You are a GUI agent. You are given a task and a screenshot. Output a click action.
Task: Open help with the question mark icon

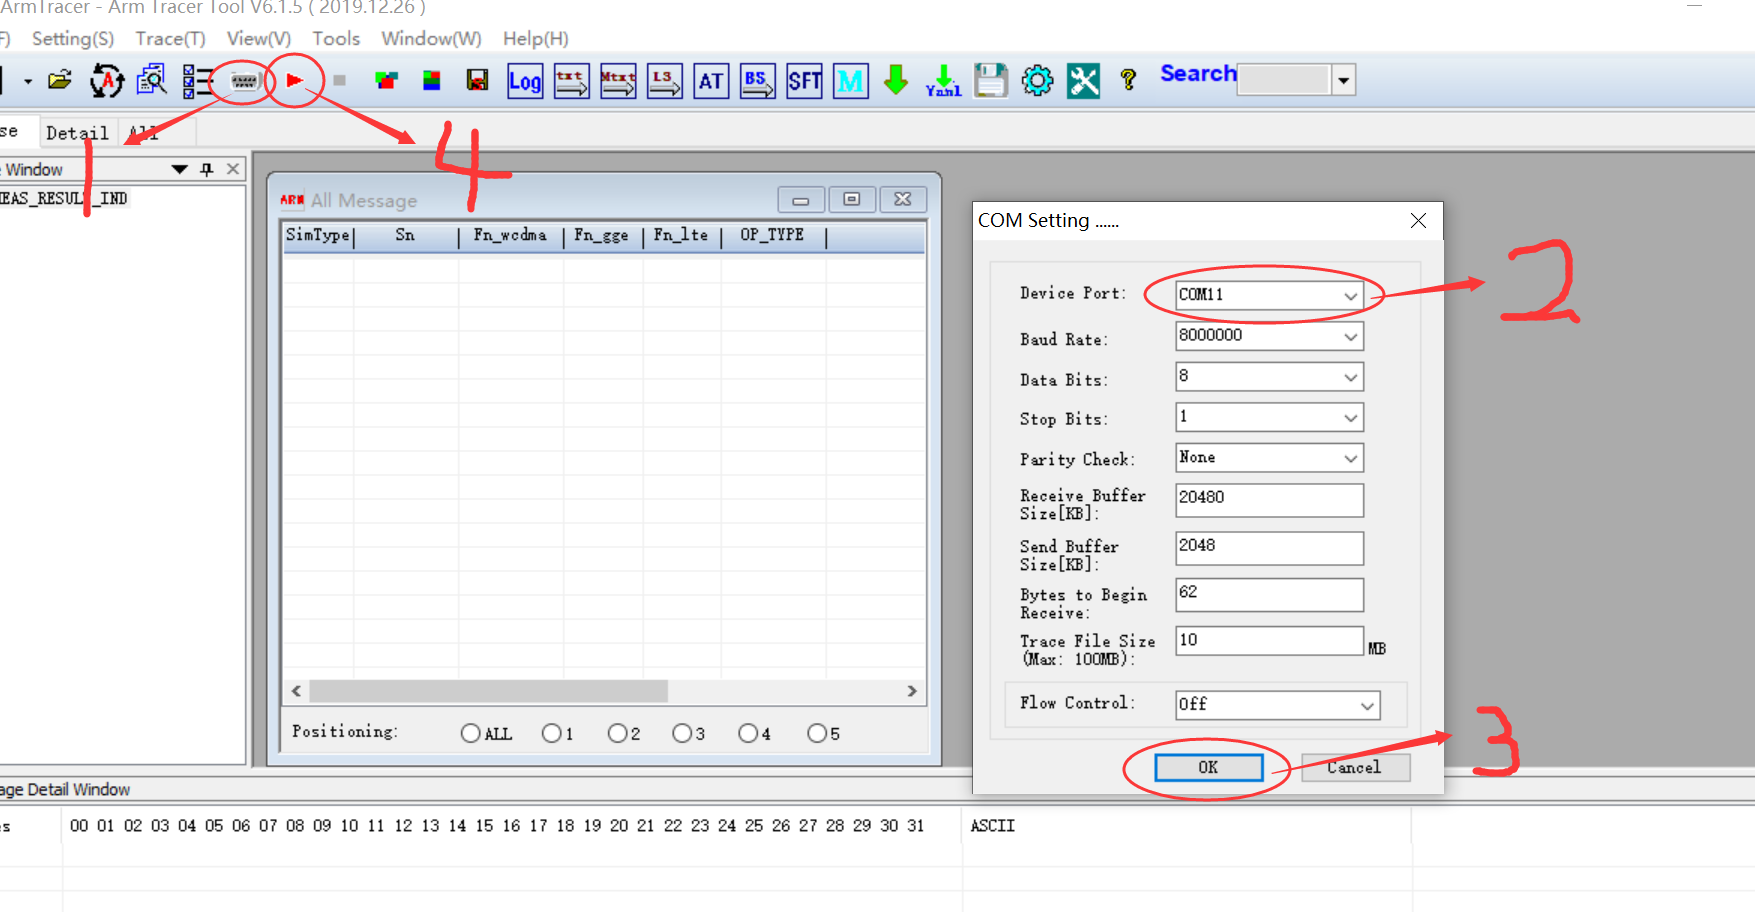point(1128,80)
